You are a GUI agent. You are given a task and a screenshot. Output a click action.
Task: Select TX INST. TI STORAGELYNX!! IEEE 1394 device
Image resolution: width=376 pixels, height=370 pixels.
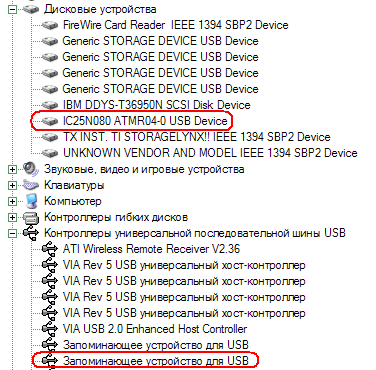(x=197, y=137)
